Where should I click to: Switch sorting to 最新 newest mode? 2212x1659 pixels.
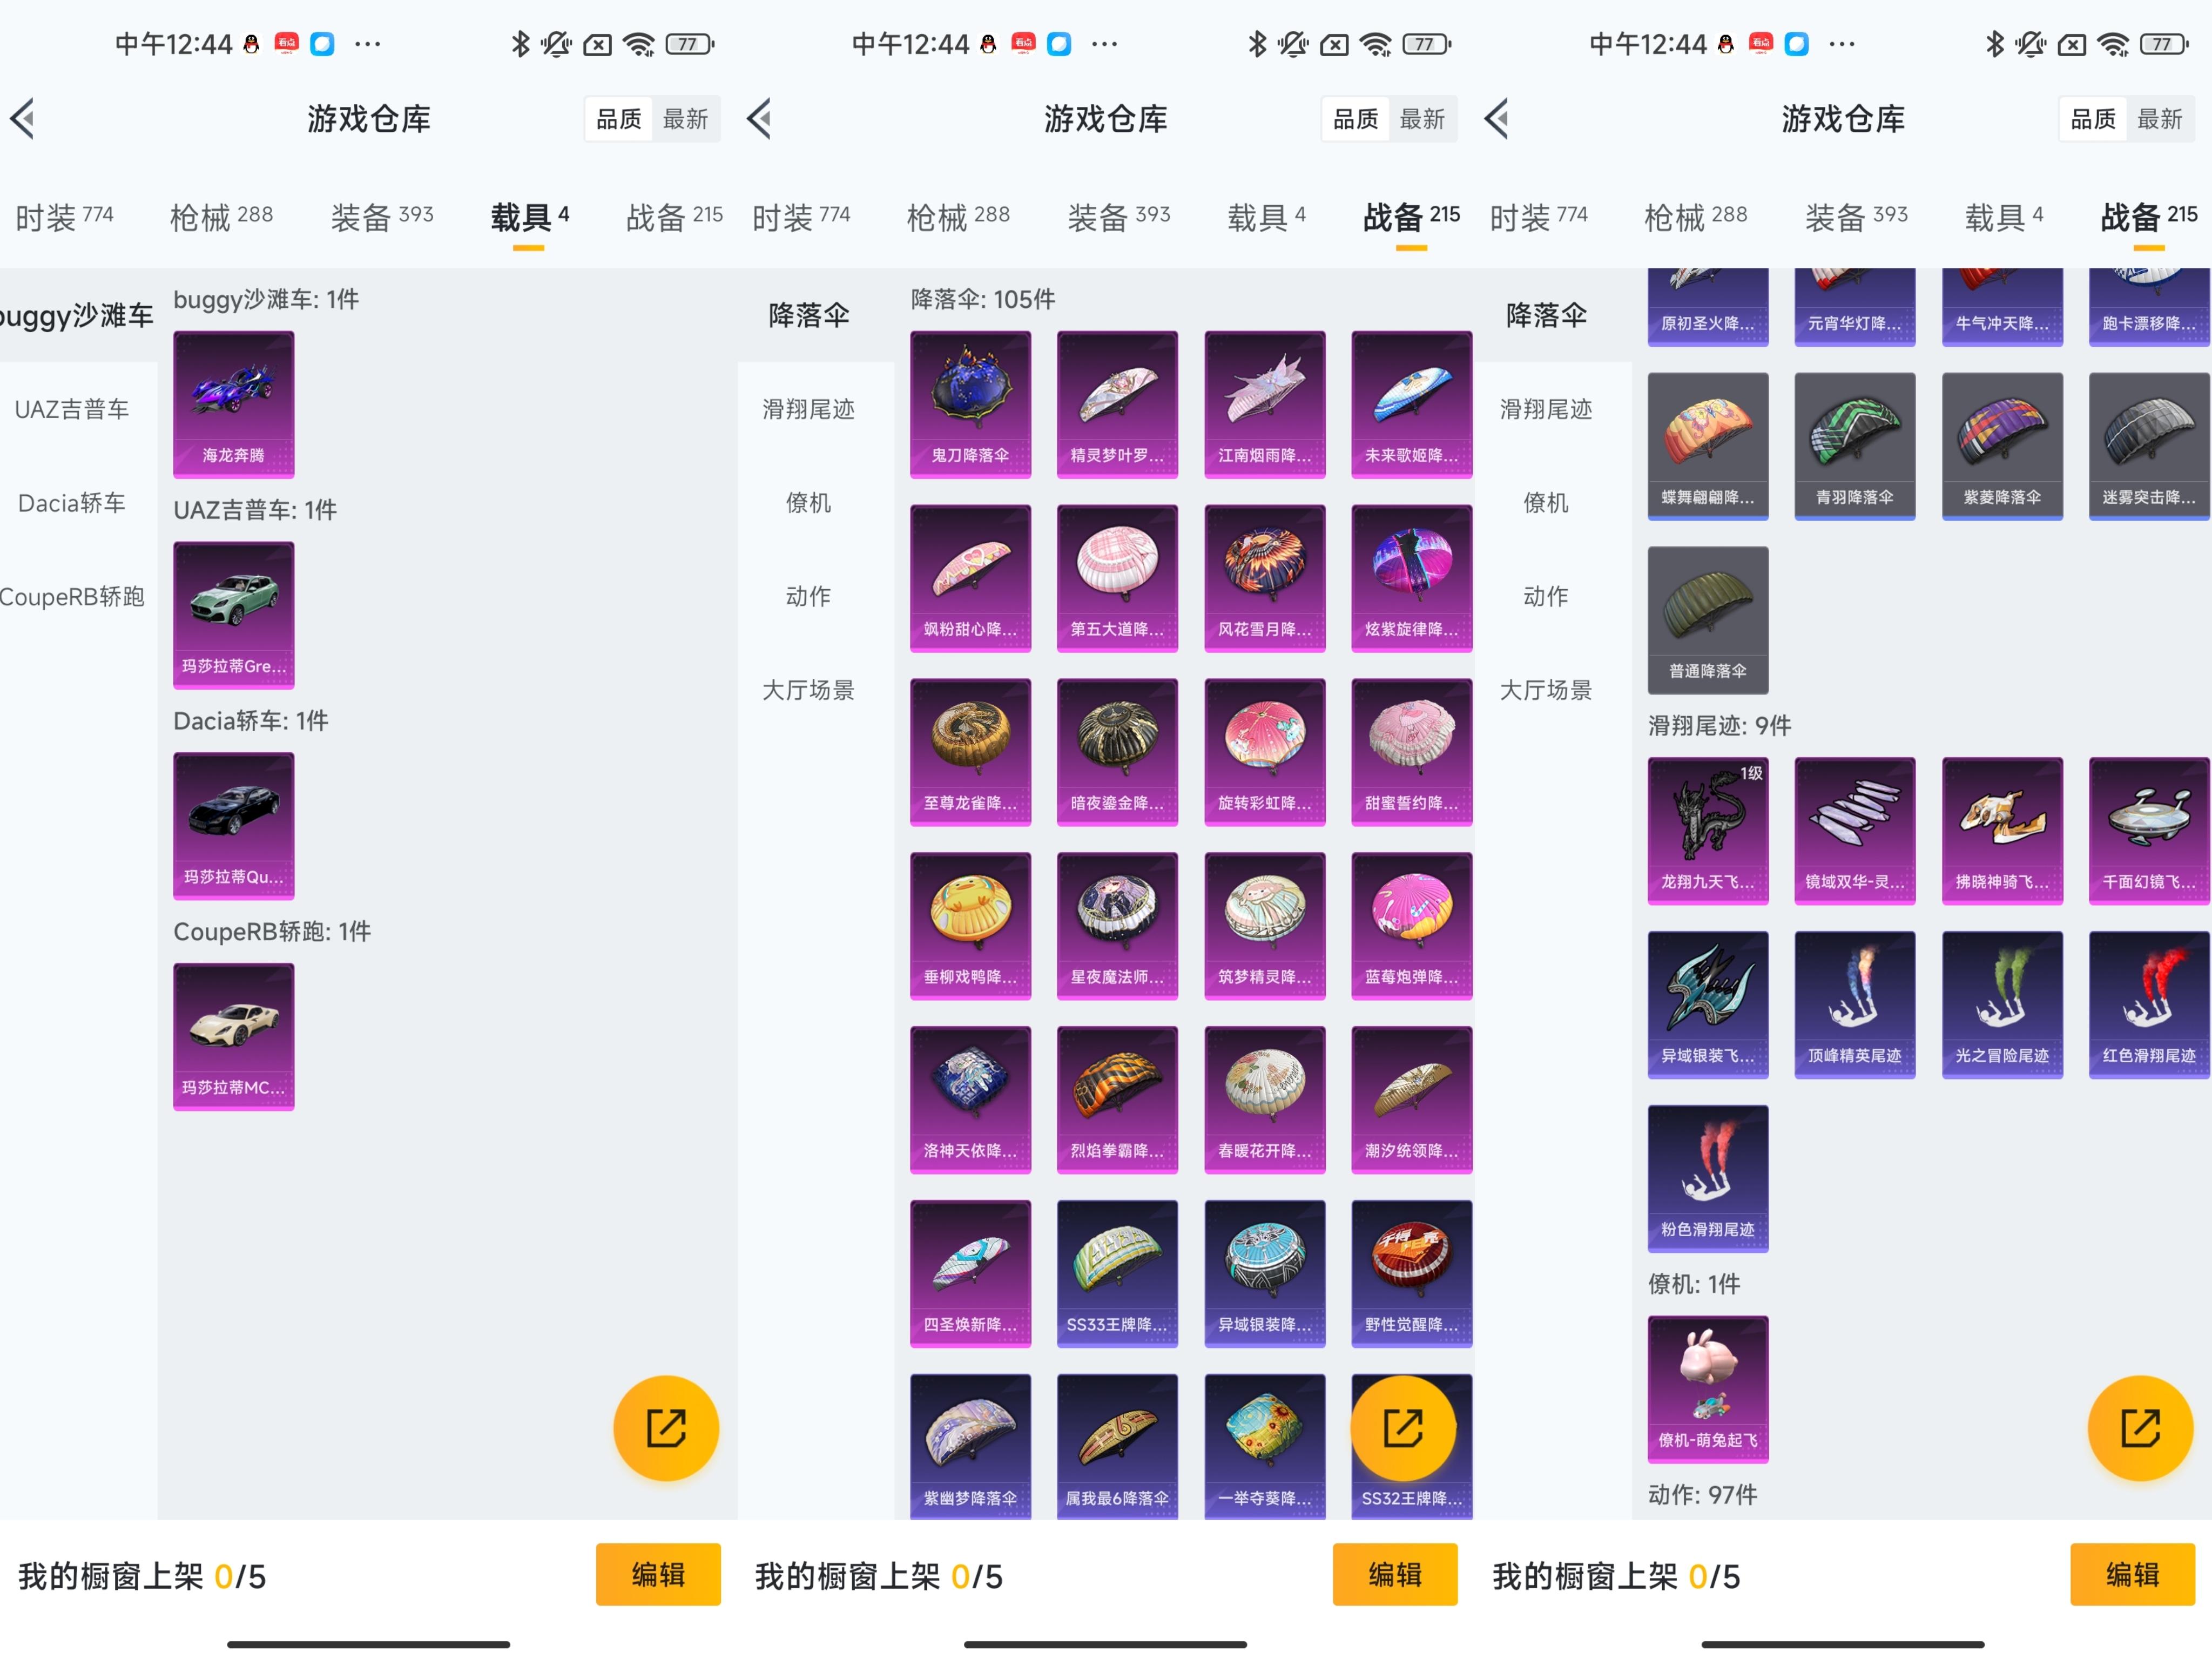pyautogui.click(x=686, y=118)
